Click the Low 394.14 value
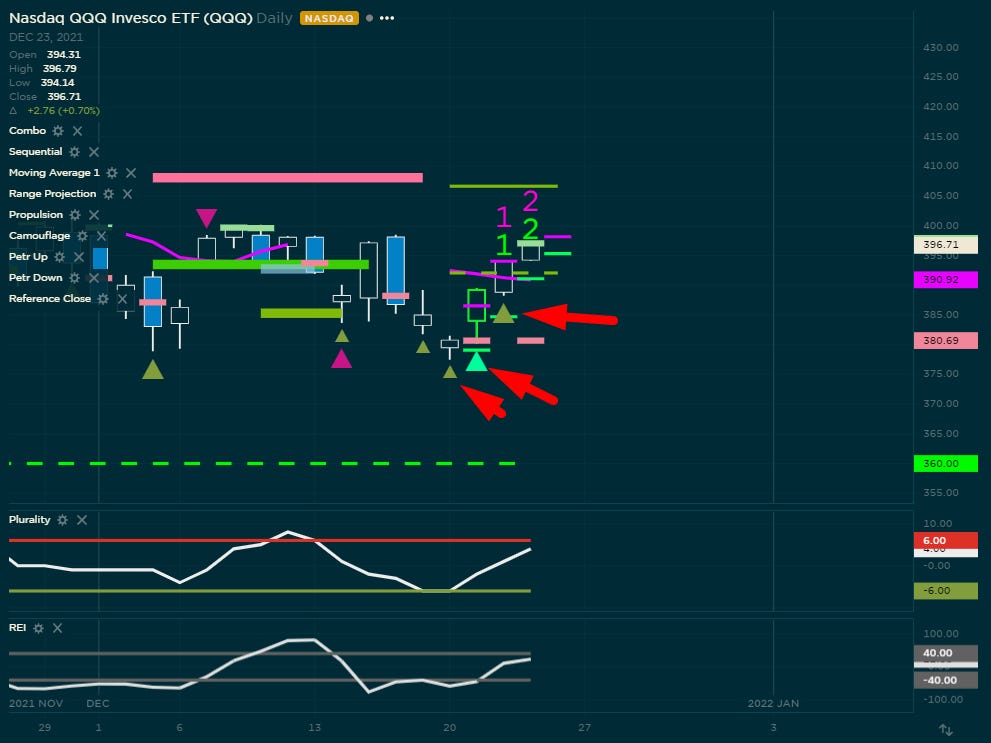This screenshot has width=991, height=743. coord(58,83)
